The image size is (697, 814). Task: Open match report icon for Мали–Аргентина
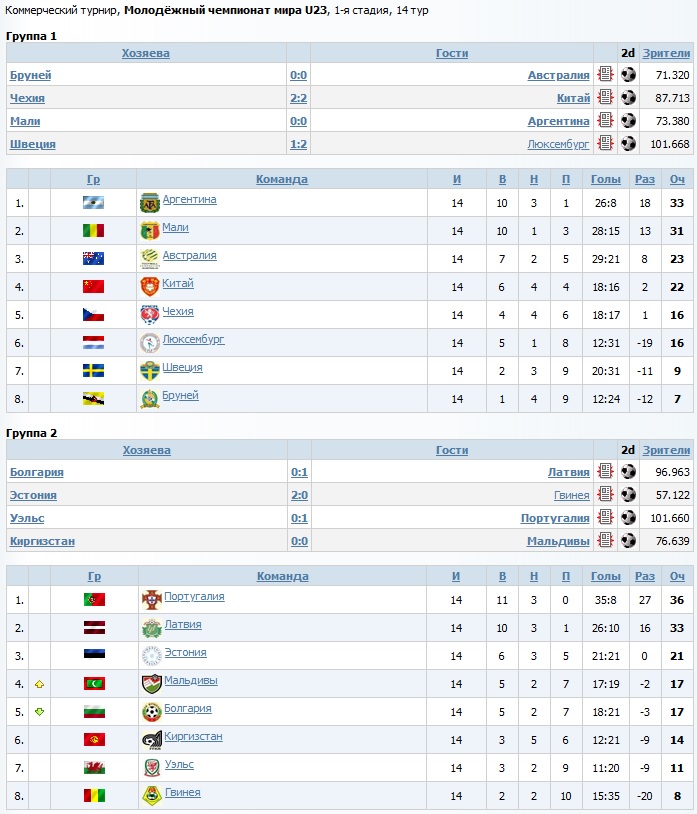point(605,121)
